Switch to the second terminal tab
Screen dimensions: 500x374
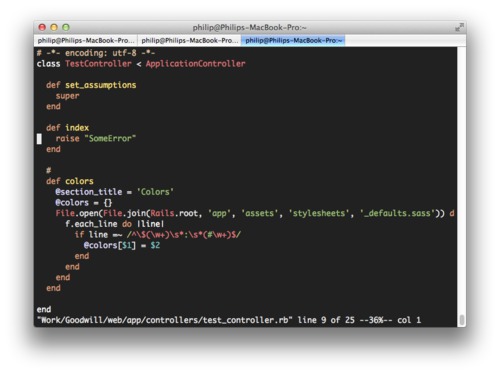click(189, 40)
